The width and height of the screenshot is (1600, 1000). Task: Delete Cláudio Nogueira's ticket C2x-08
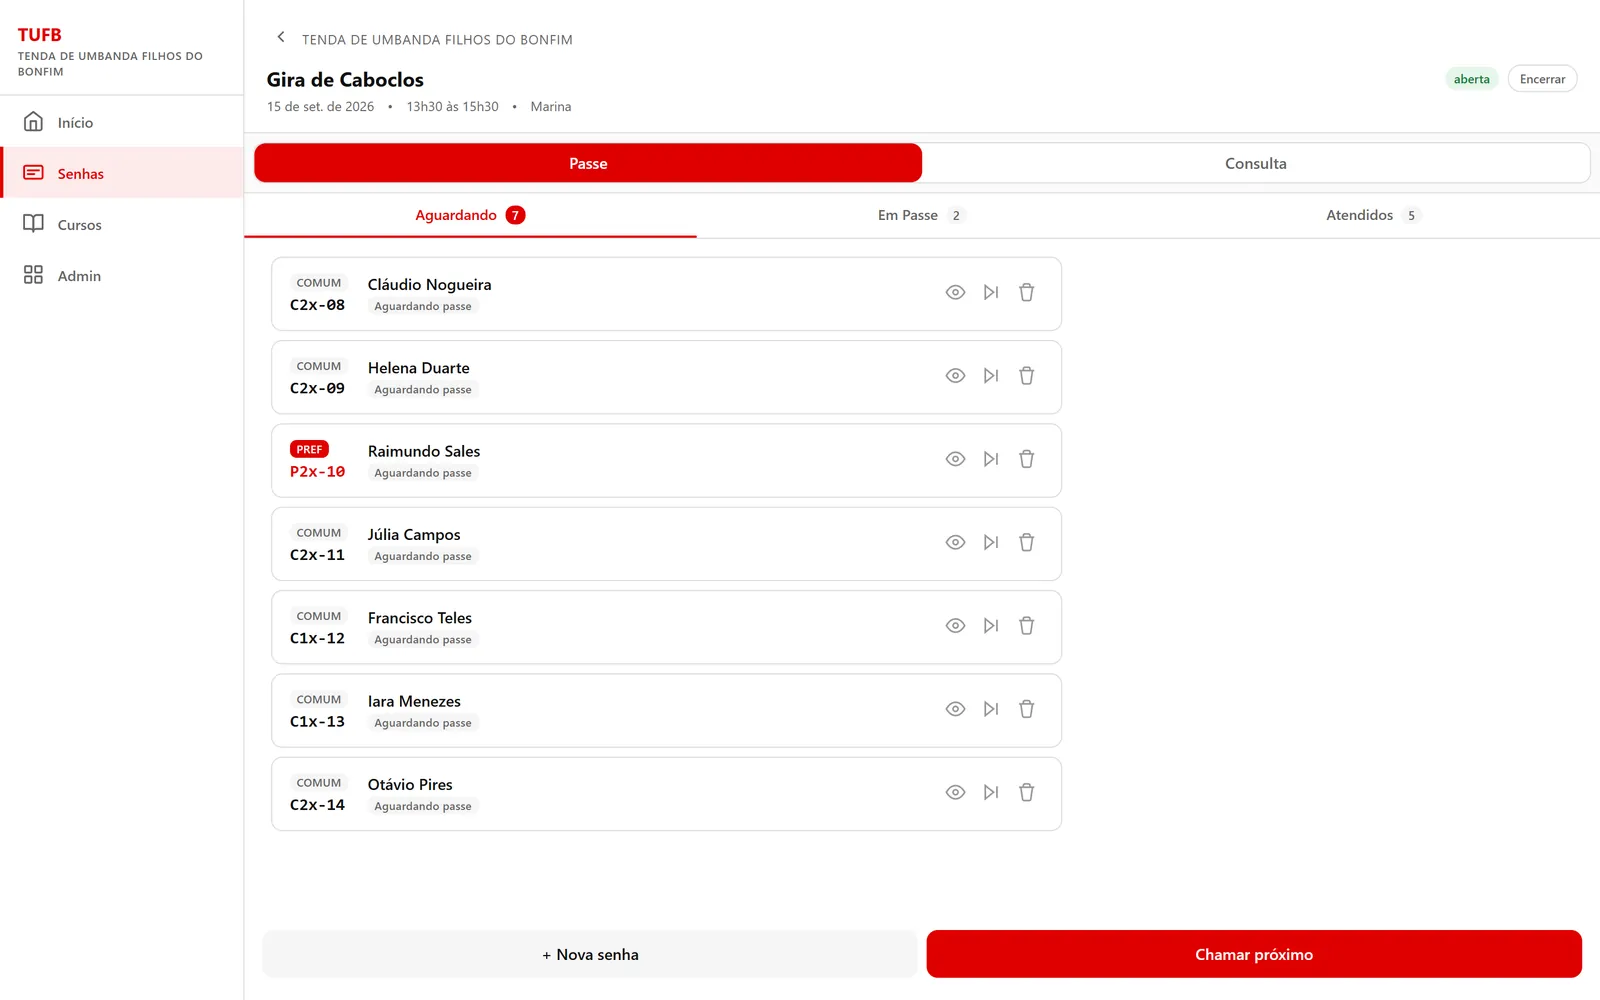click(x=1026, y=293)
